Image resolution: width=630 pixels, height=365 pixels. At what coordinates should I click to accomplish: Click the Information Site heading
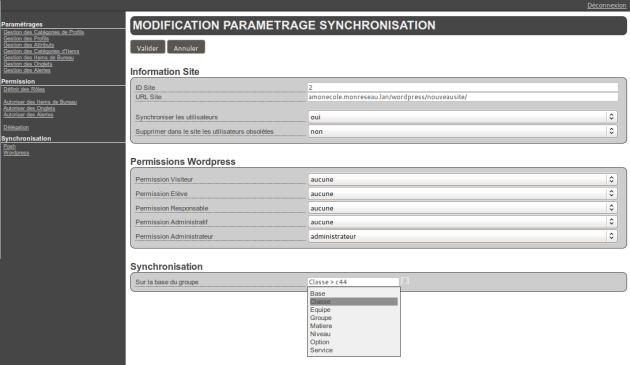165,72
